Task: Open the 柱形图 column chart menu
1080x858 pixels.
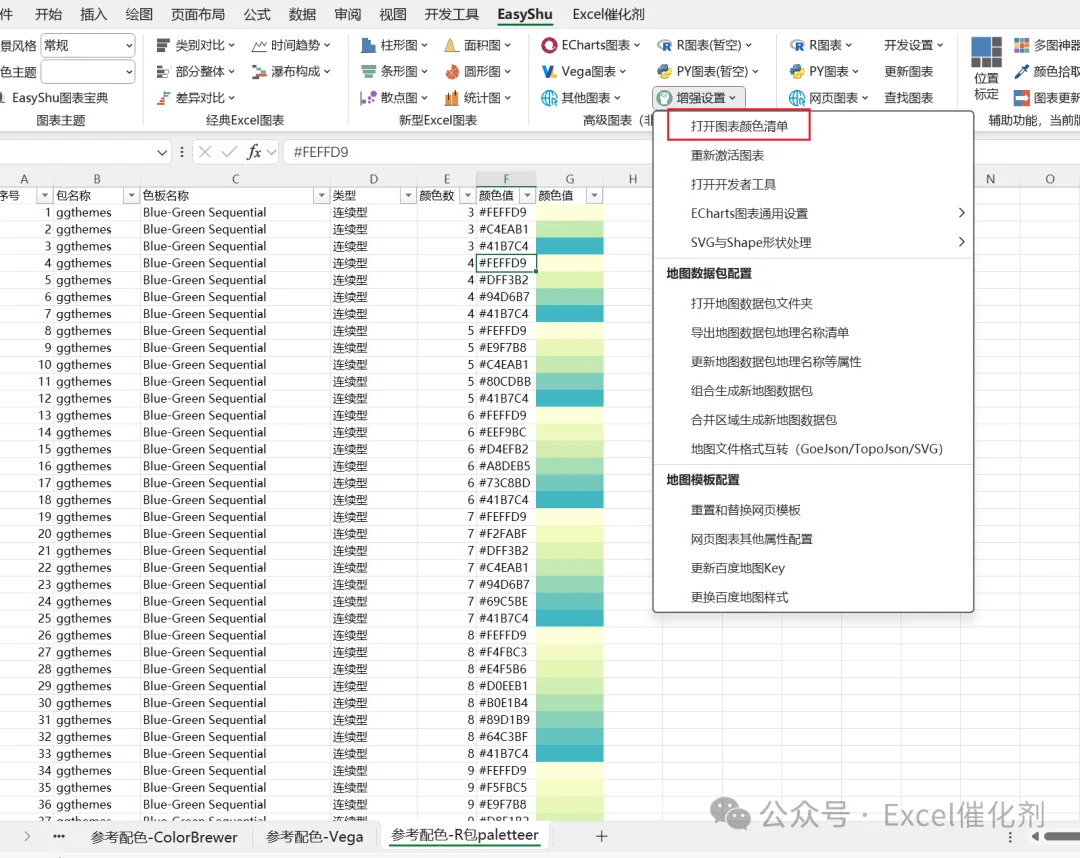Action: point(395,45)
